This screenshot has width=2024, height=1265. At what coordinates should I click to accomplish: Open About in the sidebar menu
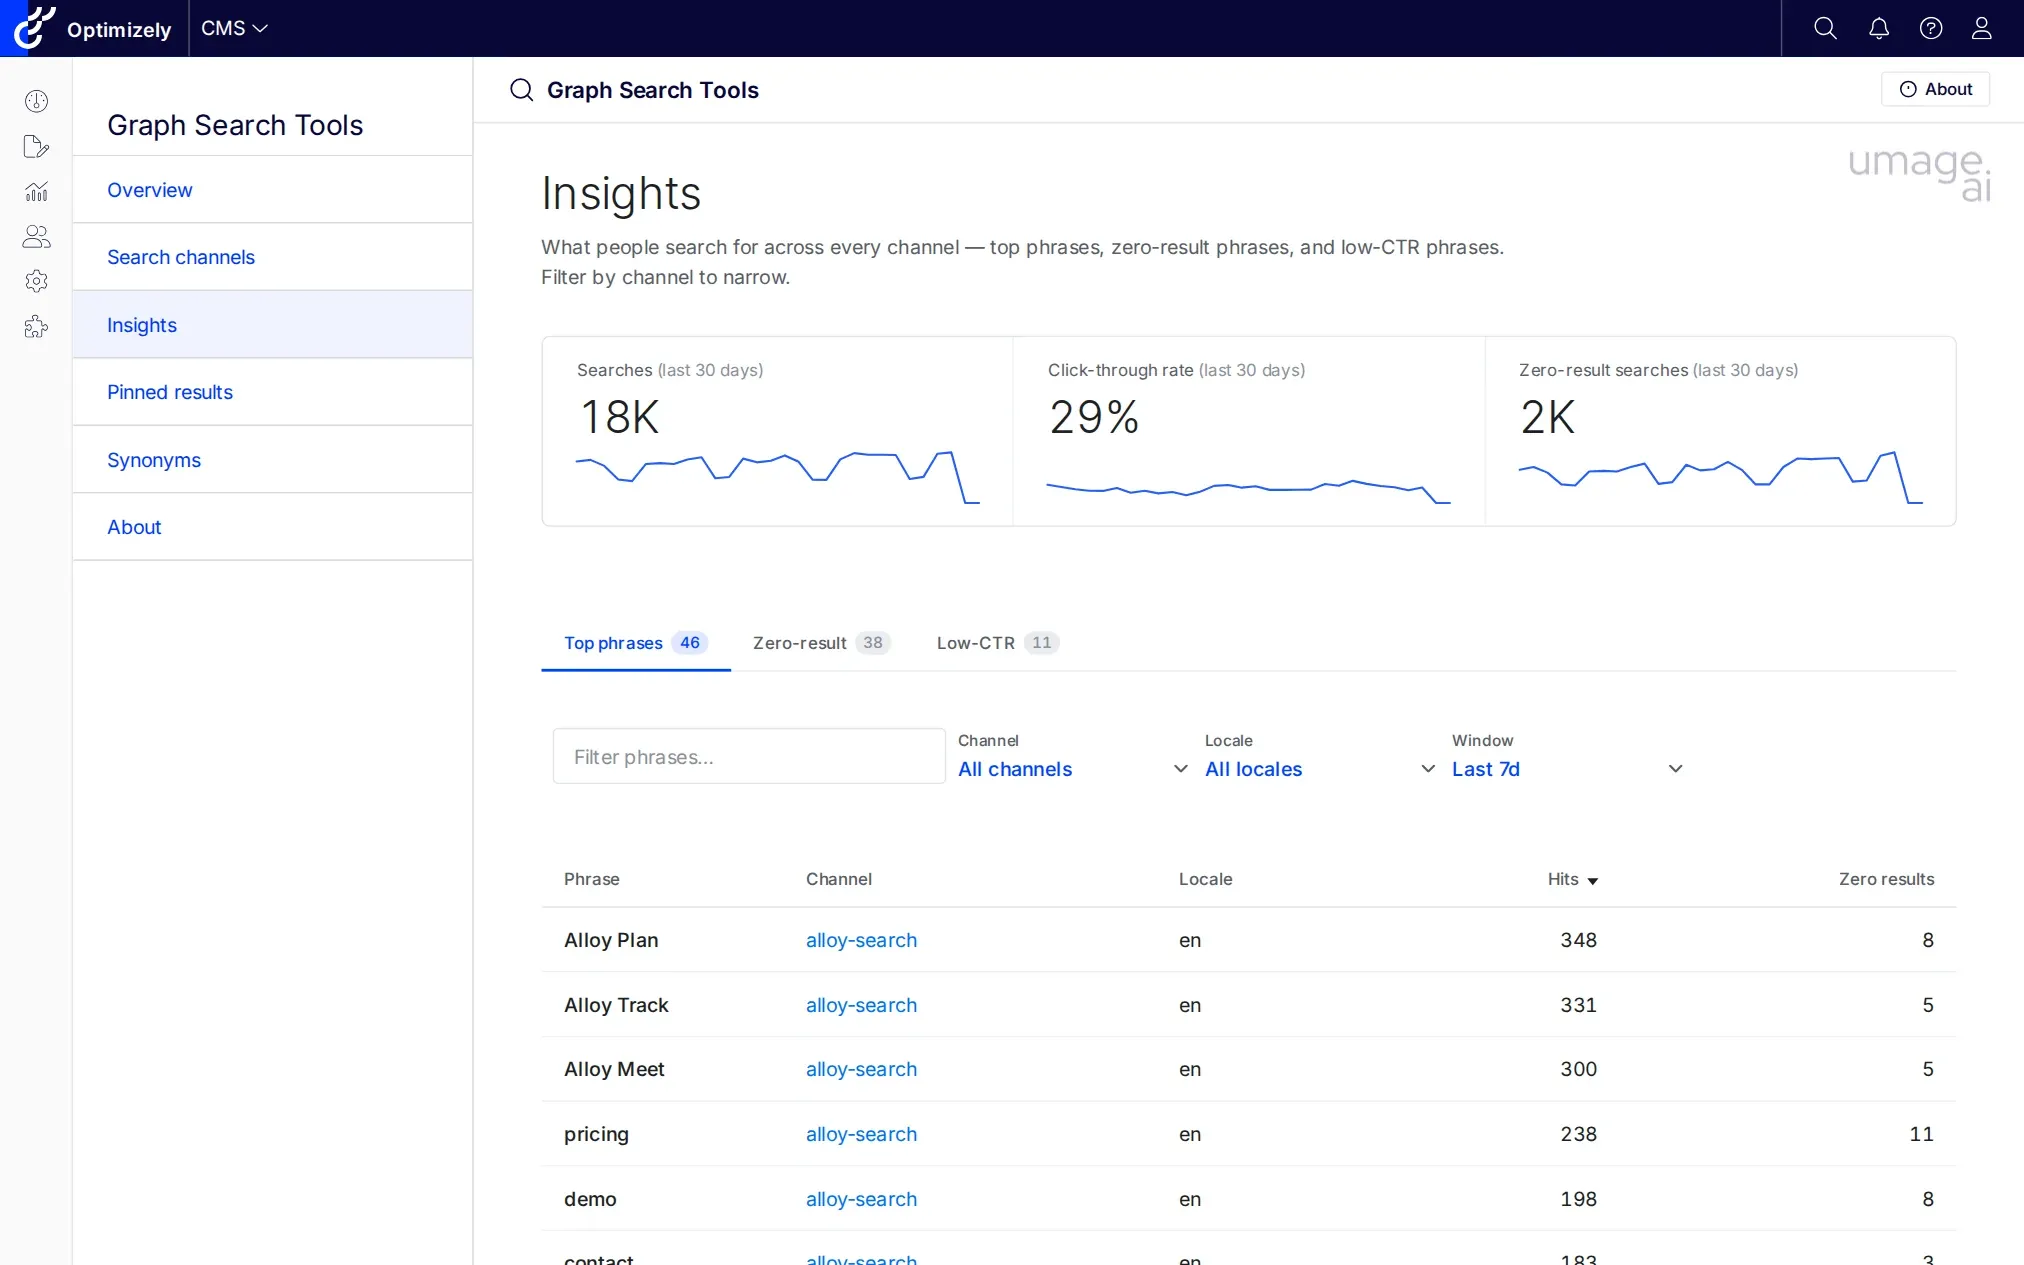click(x=272, y=527)
